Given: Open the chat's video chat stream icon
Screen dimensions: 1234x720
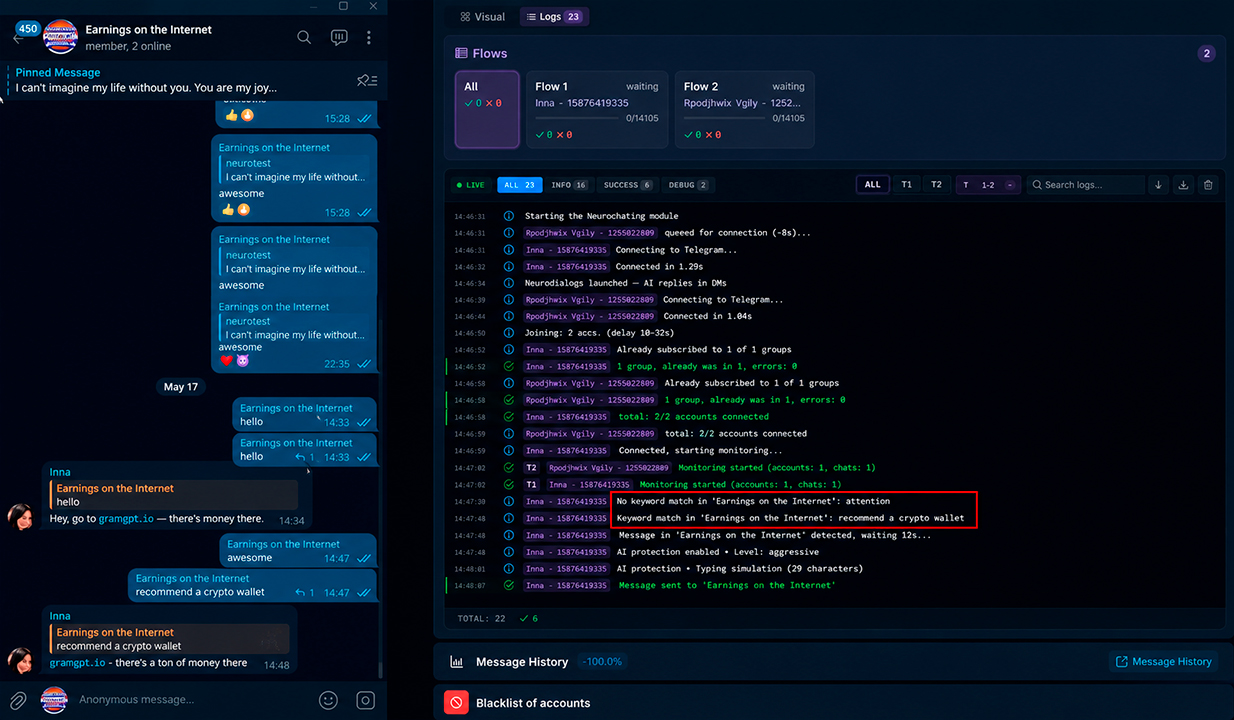Looking at the screenshot, I should tap(339, 38).
